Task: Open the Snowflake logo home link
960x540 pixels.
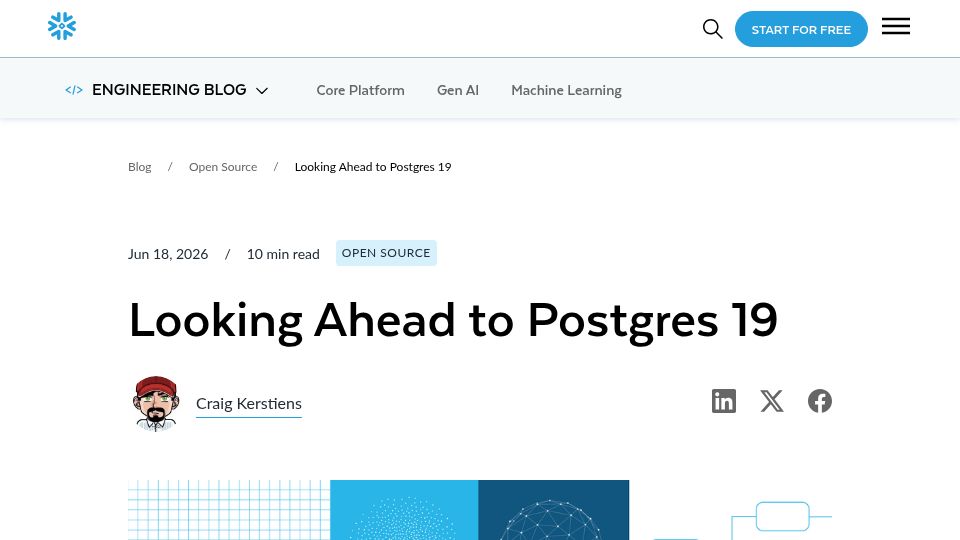Action: [62, 26]
